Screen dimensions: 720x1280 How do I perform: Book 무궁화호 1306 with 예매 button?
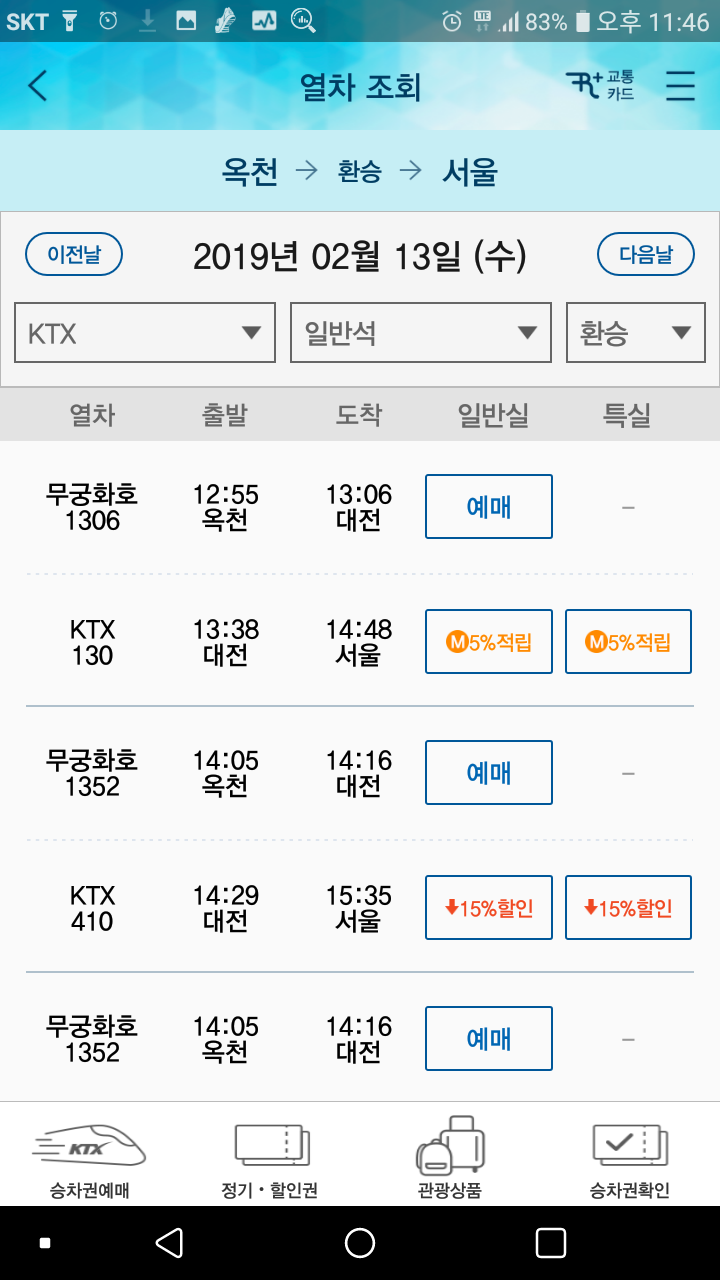[489, 507]
